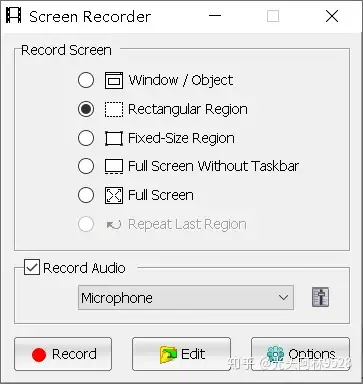This screenshot has width=363, height=384.
Task: Open the Microphone audio source dropdown
Action: (186, 297)
